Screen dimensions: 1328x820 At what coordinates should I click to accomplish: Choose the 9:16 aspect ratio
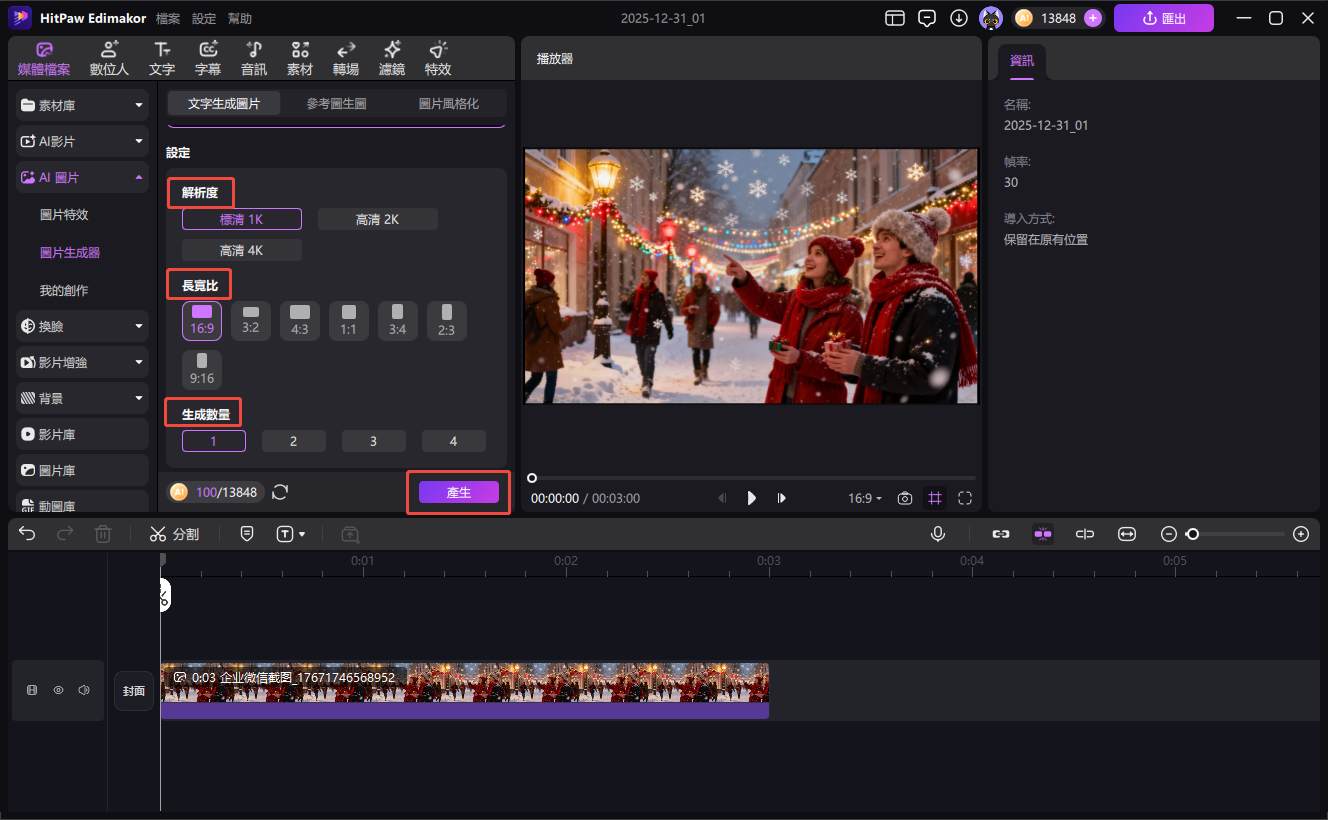coord(202,369)
